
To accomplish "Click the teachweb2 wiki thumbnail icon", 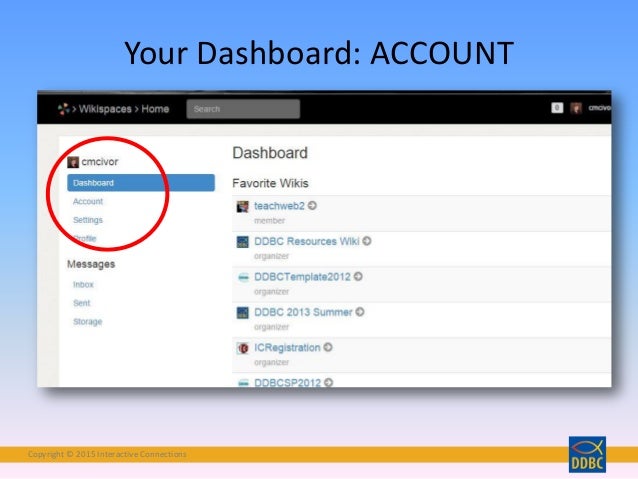I will click(x=243, y=206).
